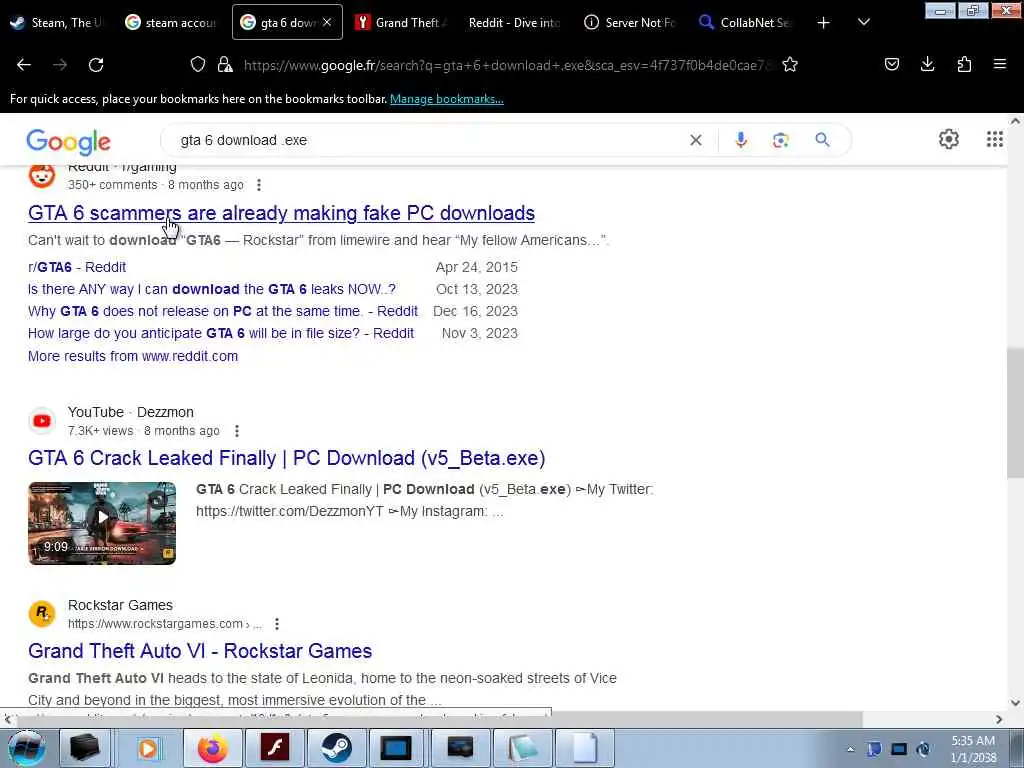Switch to the steam account tab
The width and height of the screenshot is (1024, 768).
pos(171,23)
